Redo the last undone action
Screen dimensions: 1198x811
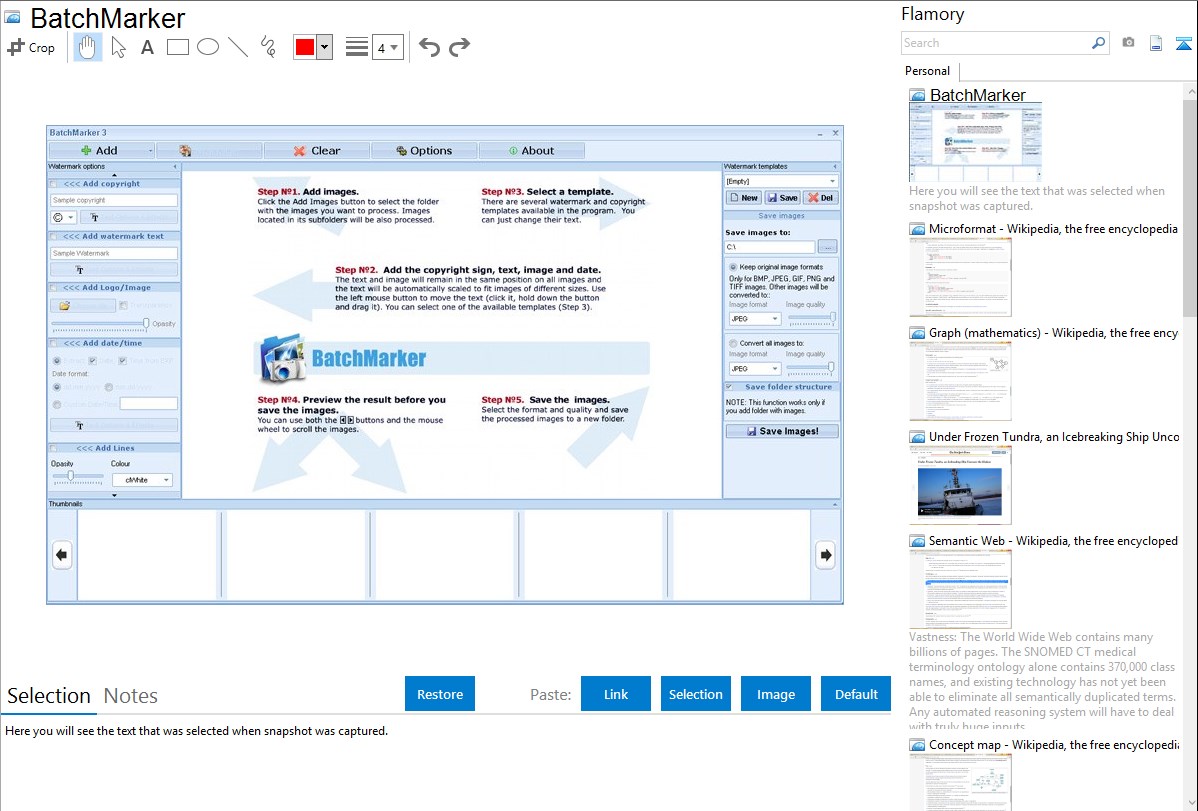(459, 47)
